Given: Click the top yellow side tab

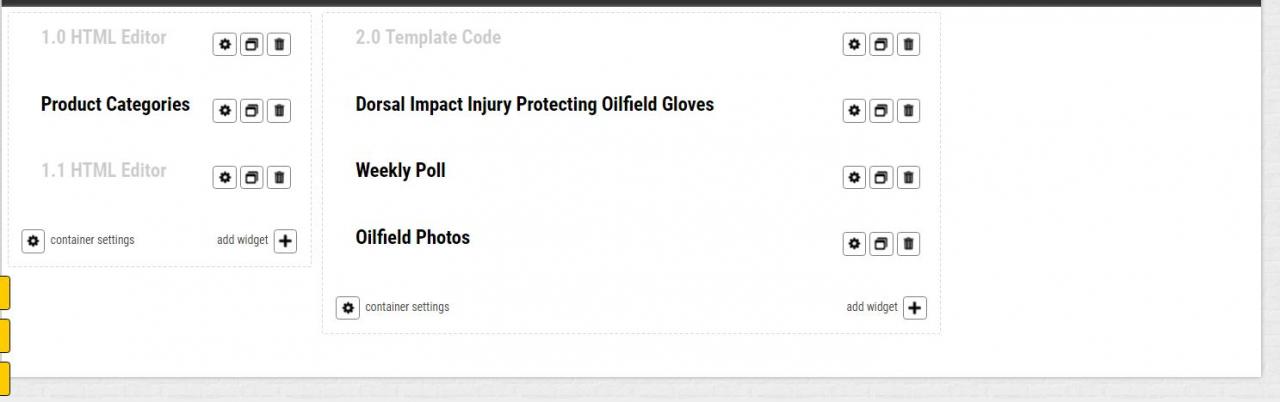Looking at the screenshot, I should coord(5,294).
